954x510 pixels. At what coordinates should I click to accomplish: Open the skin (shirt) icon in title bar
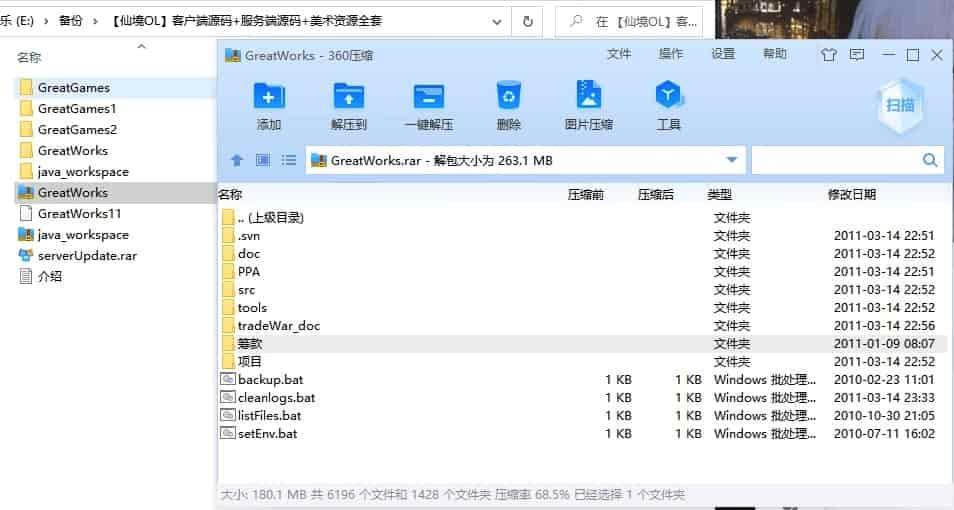pos(828,55)
